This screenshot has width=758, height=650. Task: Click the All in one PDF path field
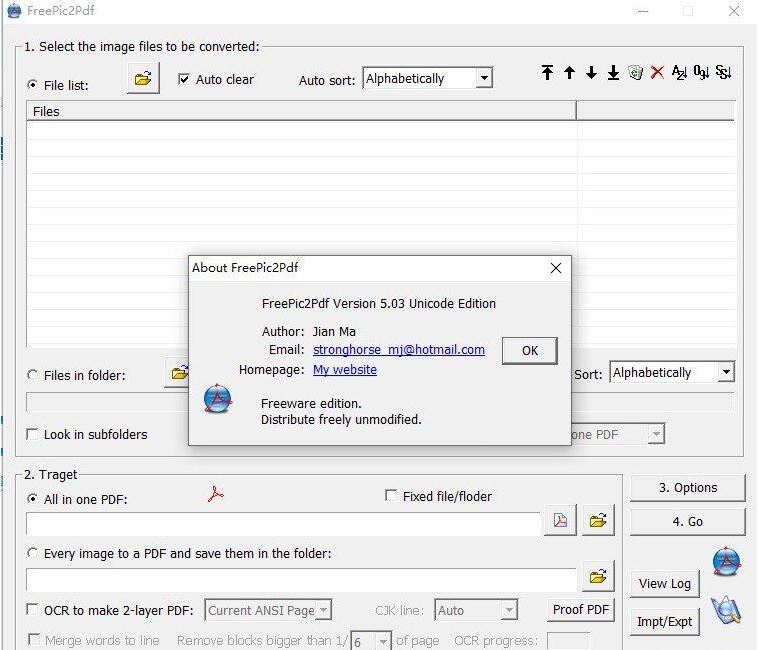tap(283, 524)
